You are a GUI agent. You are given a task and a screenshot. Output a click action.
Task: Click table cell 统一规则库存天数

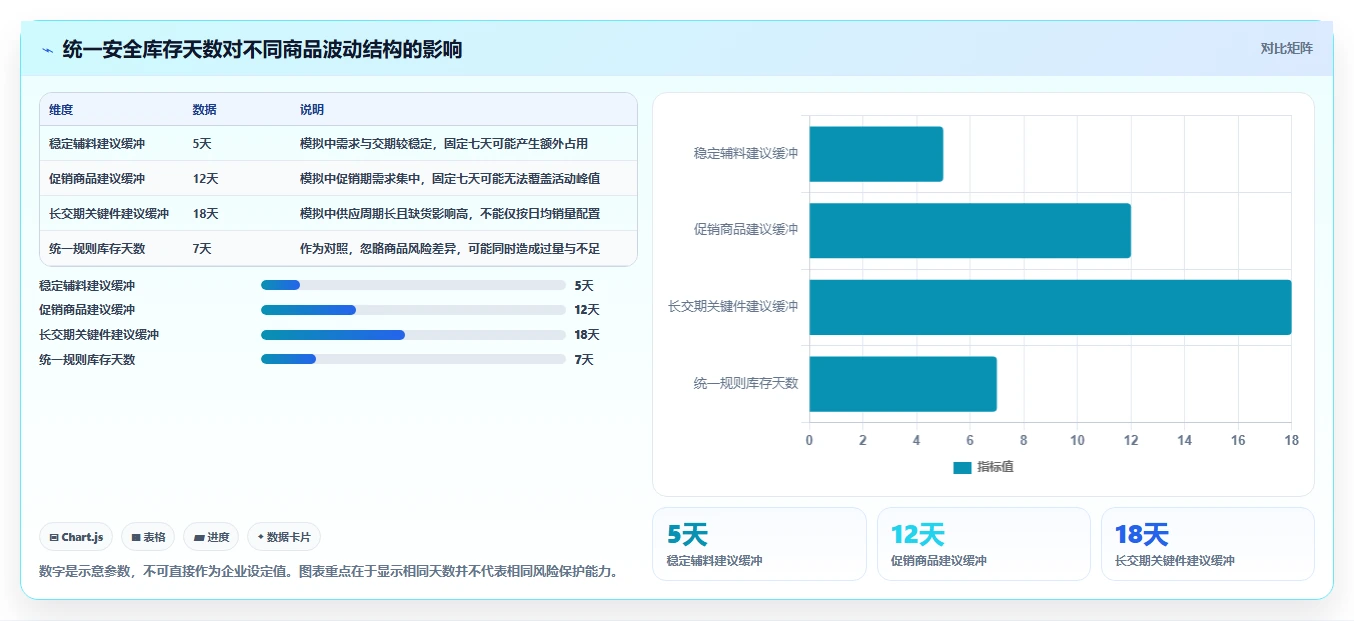(97, 249)
